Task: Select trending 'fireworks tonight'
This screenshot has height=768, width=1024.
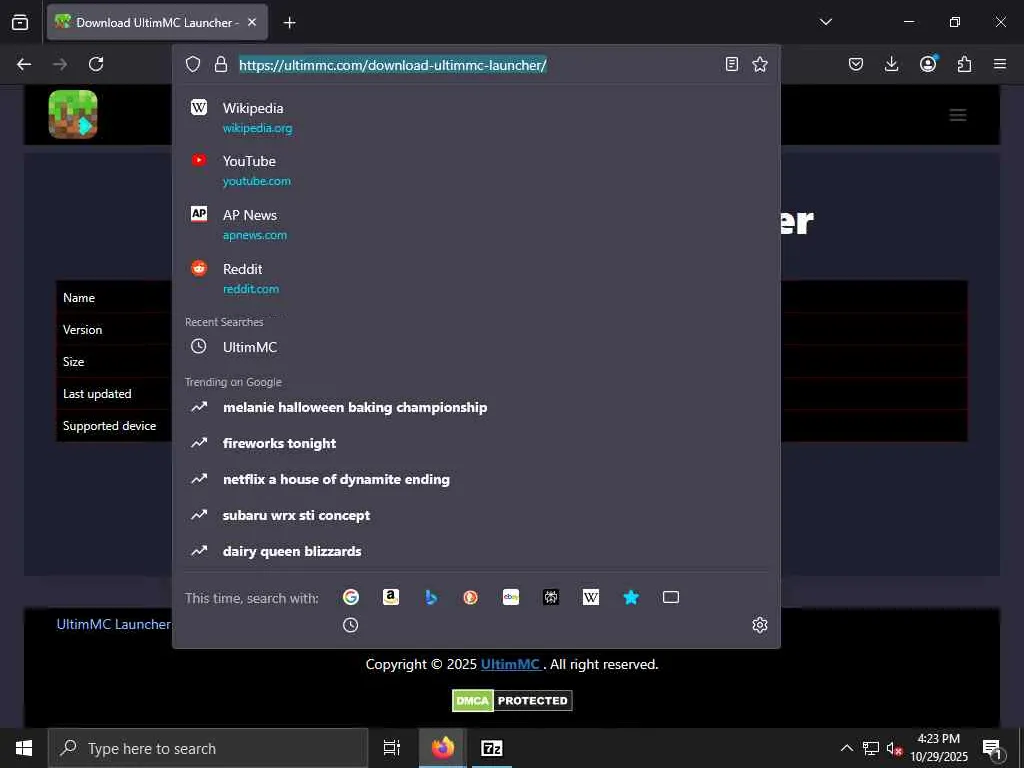Action: tap(476, 443)
